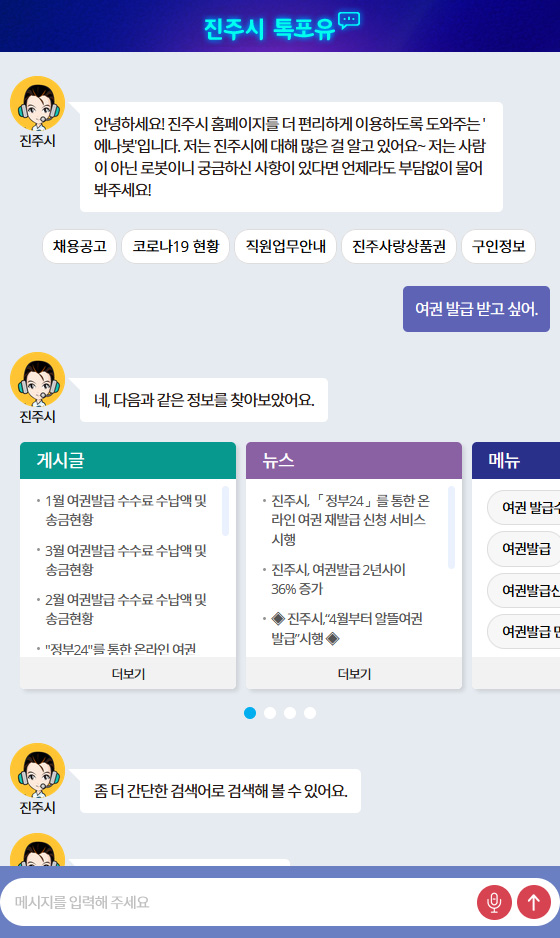Select the 진주사랑상품권 quick reply chip

coord(399,246)
